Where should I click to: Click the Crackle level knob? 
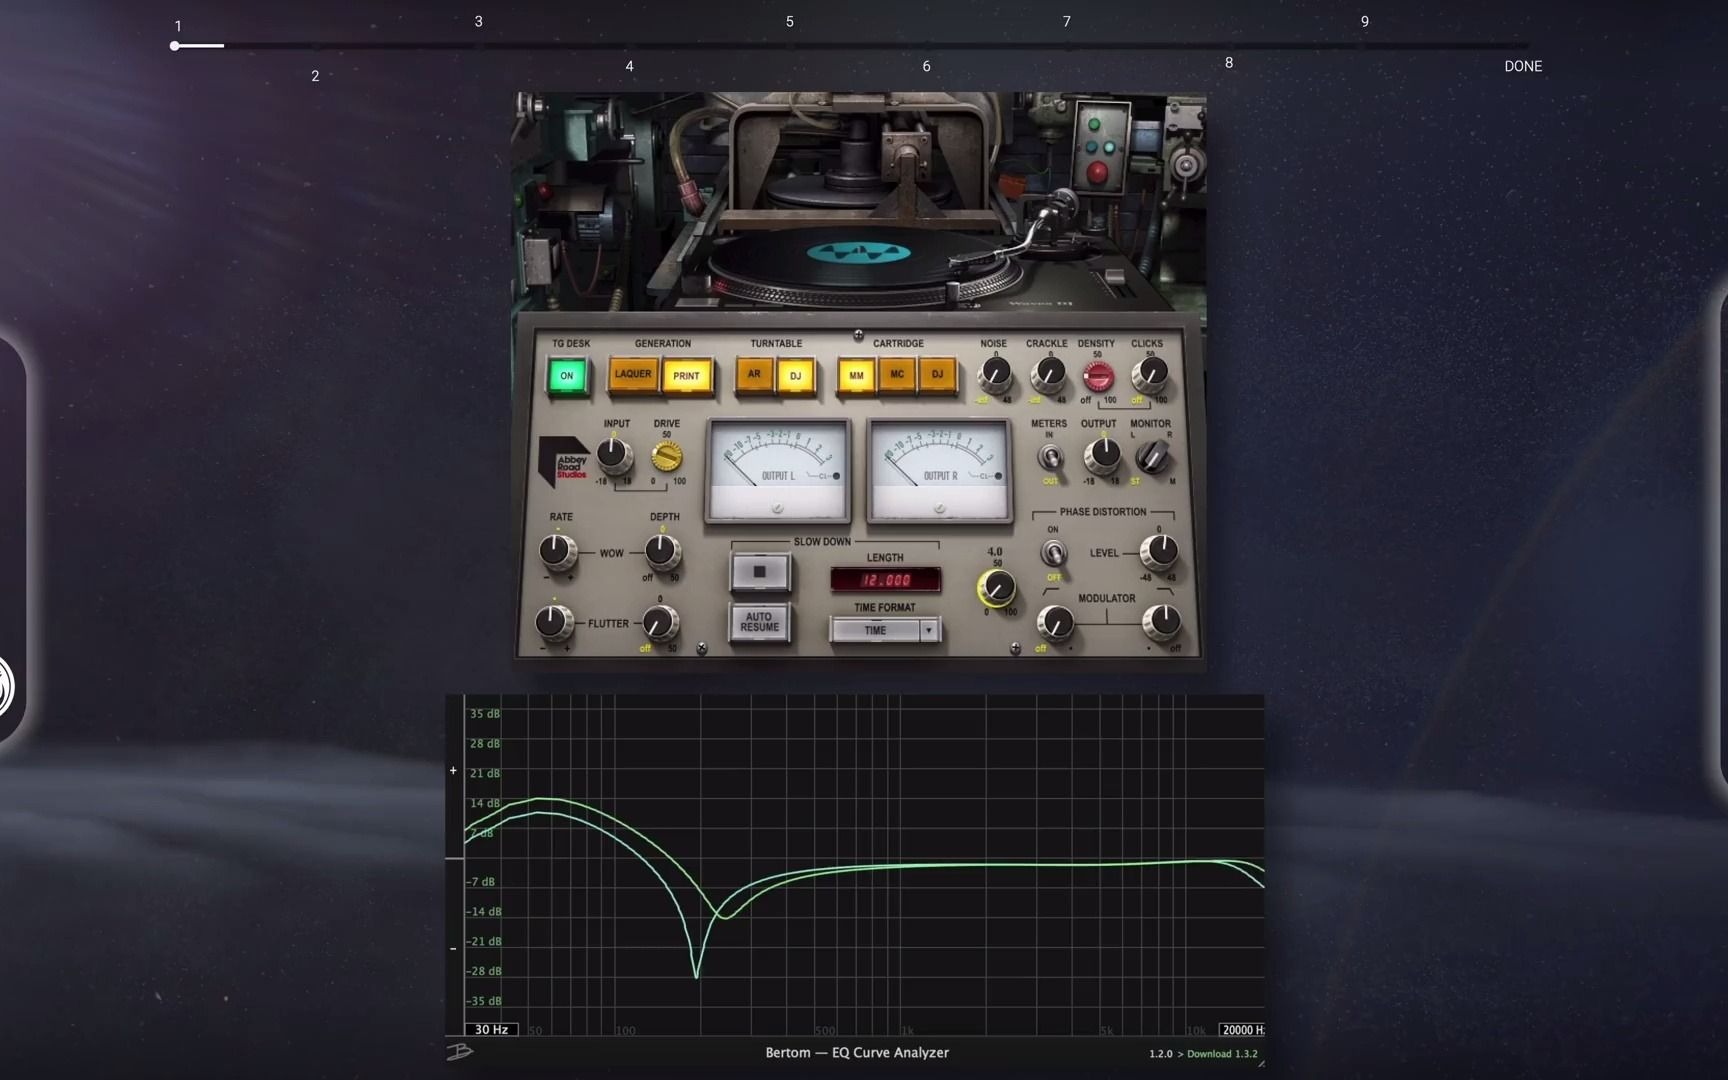coord(1048,374)
